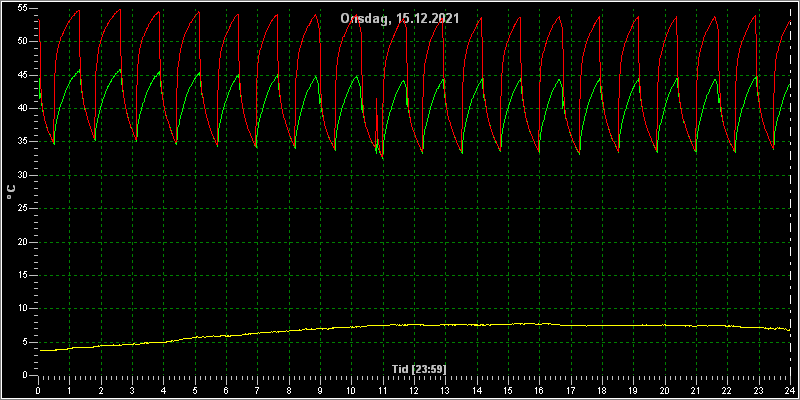Viewport: 800px width, 400px height.
Task: Select hour 6 on the time axis
Action: pyautogui.click(x=226, y=390)
